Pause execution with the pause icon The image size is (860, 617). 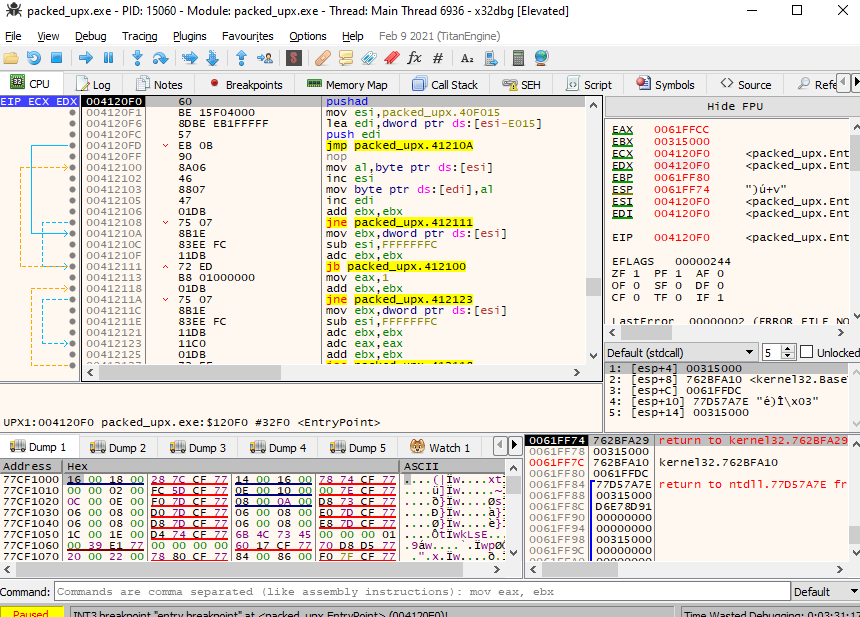(109, 58)
